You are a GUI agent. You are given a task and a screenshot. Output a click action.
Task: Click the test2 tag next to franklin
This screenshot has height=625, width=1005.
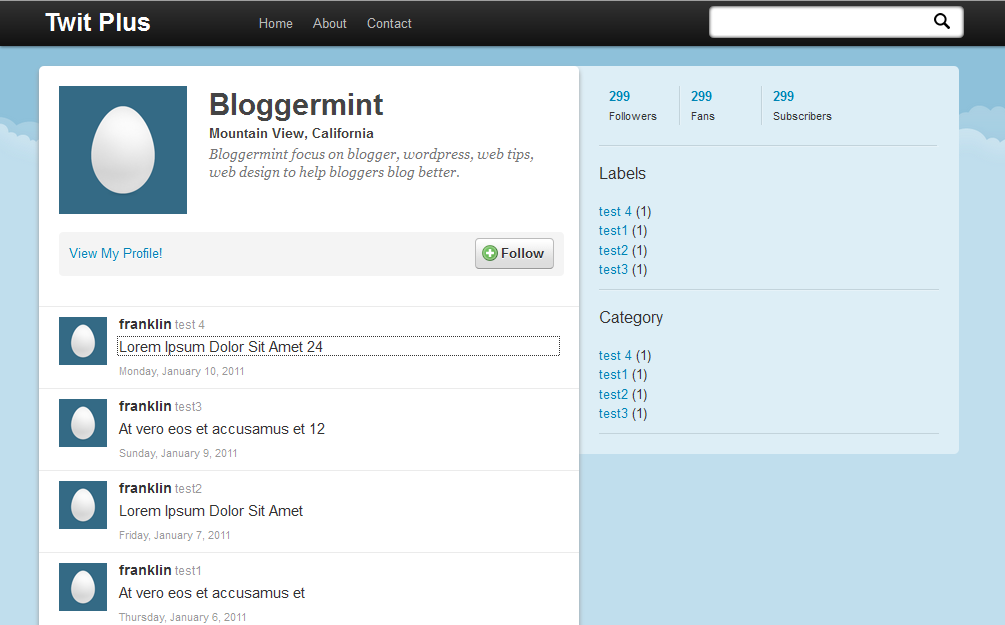click(x=188, y=489)
